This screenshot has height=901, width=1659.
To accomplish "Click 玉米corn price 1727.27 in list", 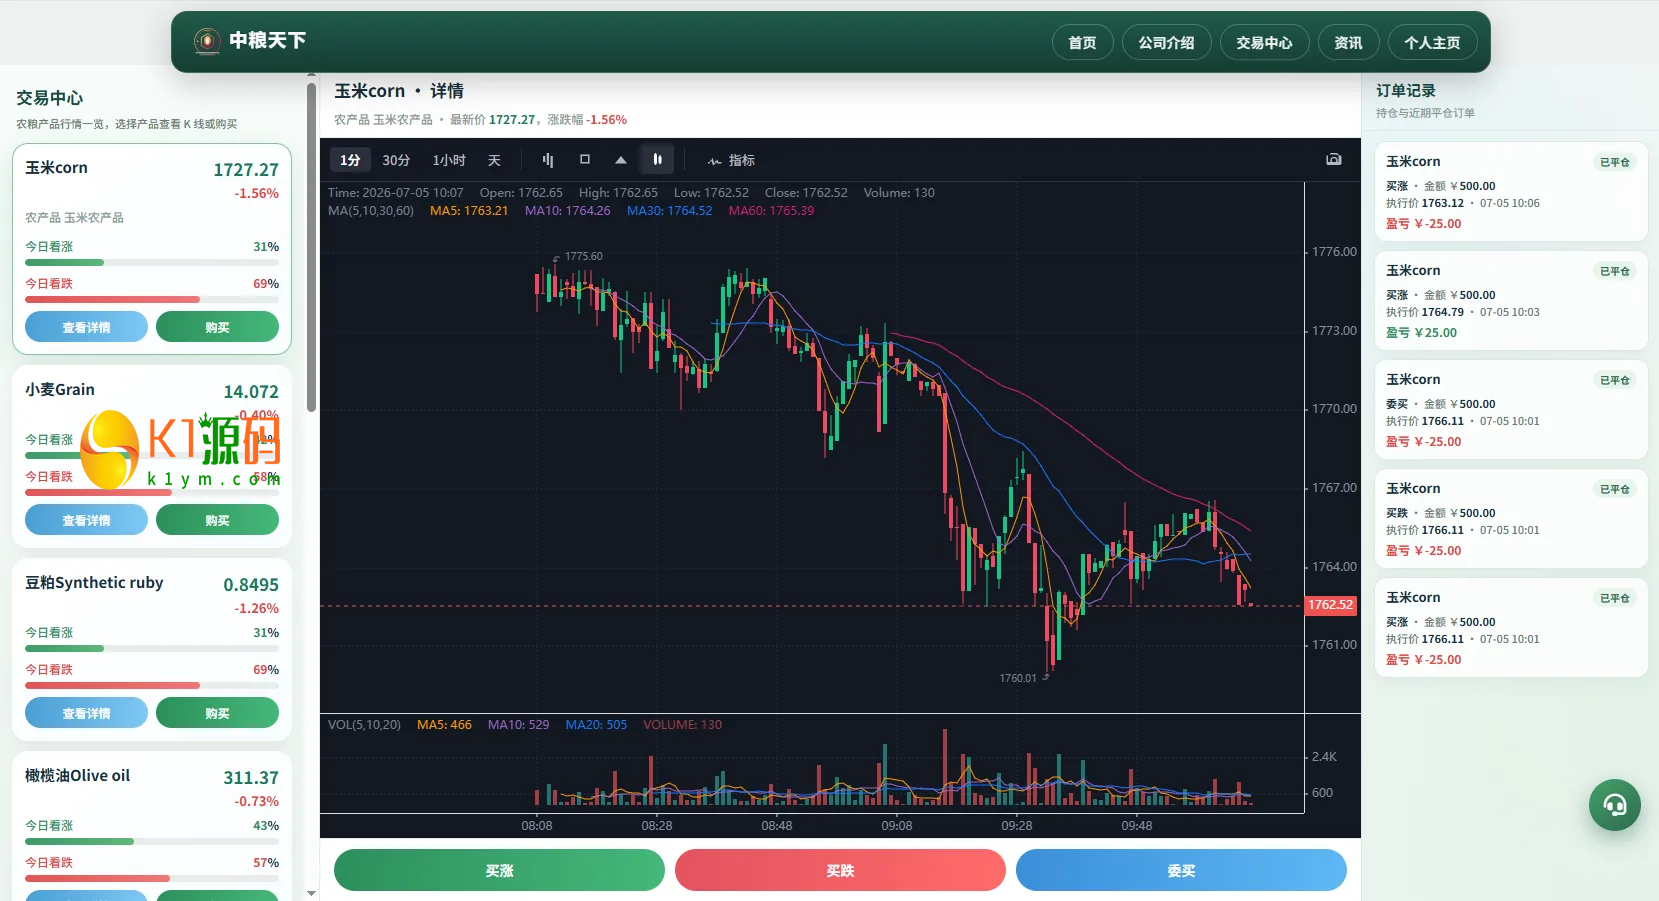I will pos(246,170).
